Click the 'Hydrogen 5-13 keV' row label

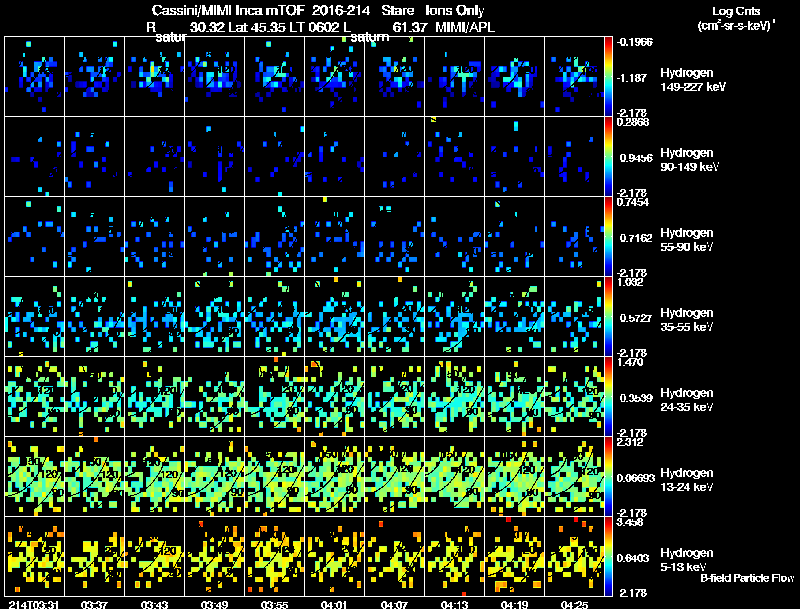tap(687, 560)
